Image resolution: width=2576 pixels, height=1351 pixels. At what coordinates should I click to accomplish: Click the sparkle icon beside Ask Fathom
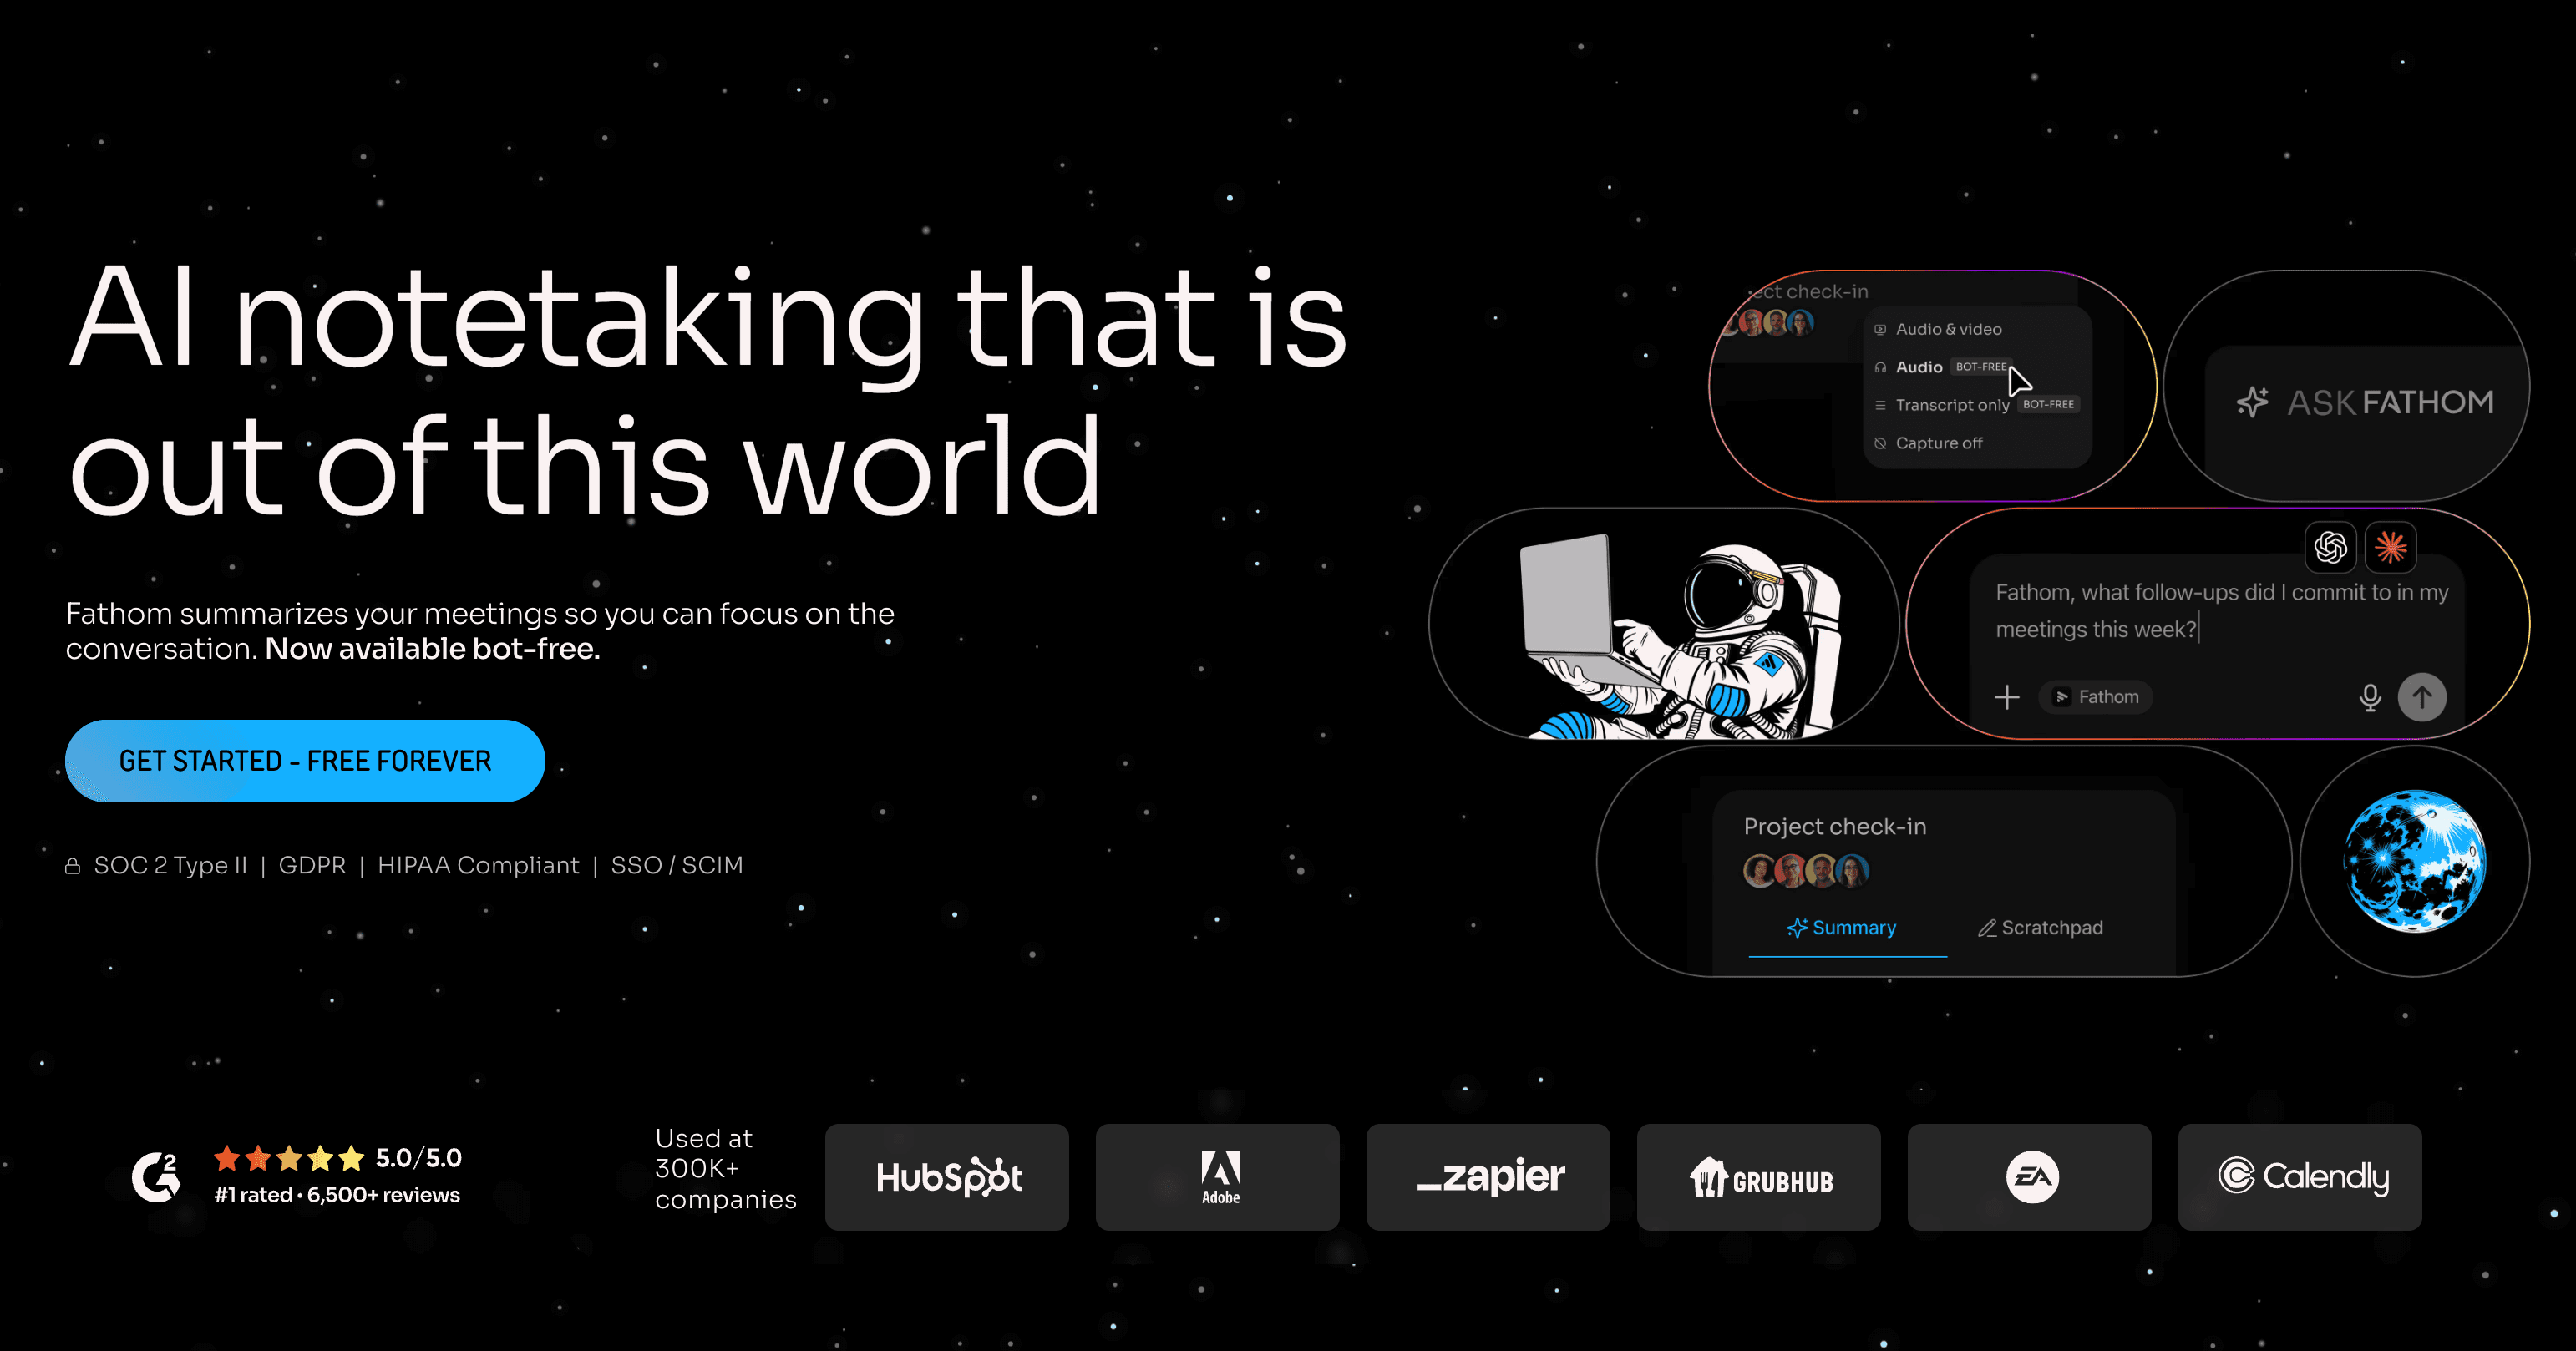(2252, 402)
